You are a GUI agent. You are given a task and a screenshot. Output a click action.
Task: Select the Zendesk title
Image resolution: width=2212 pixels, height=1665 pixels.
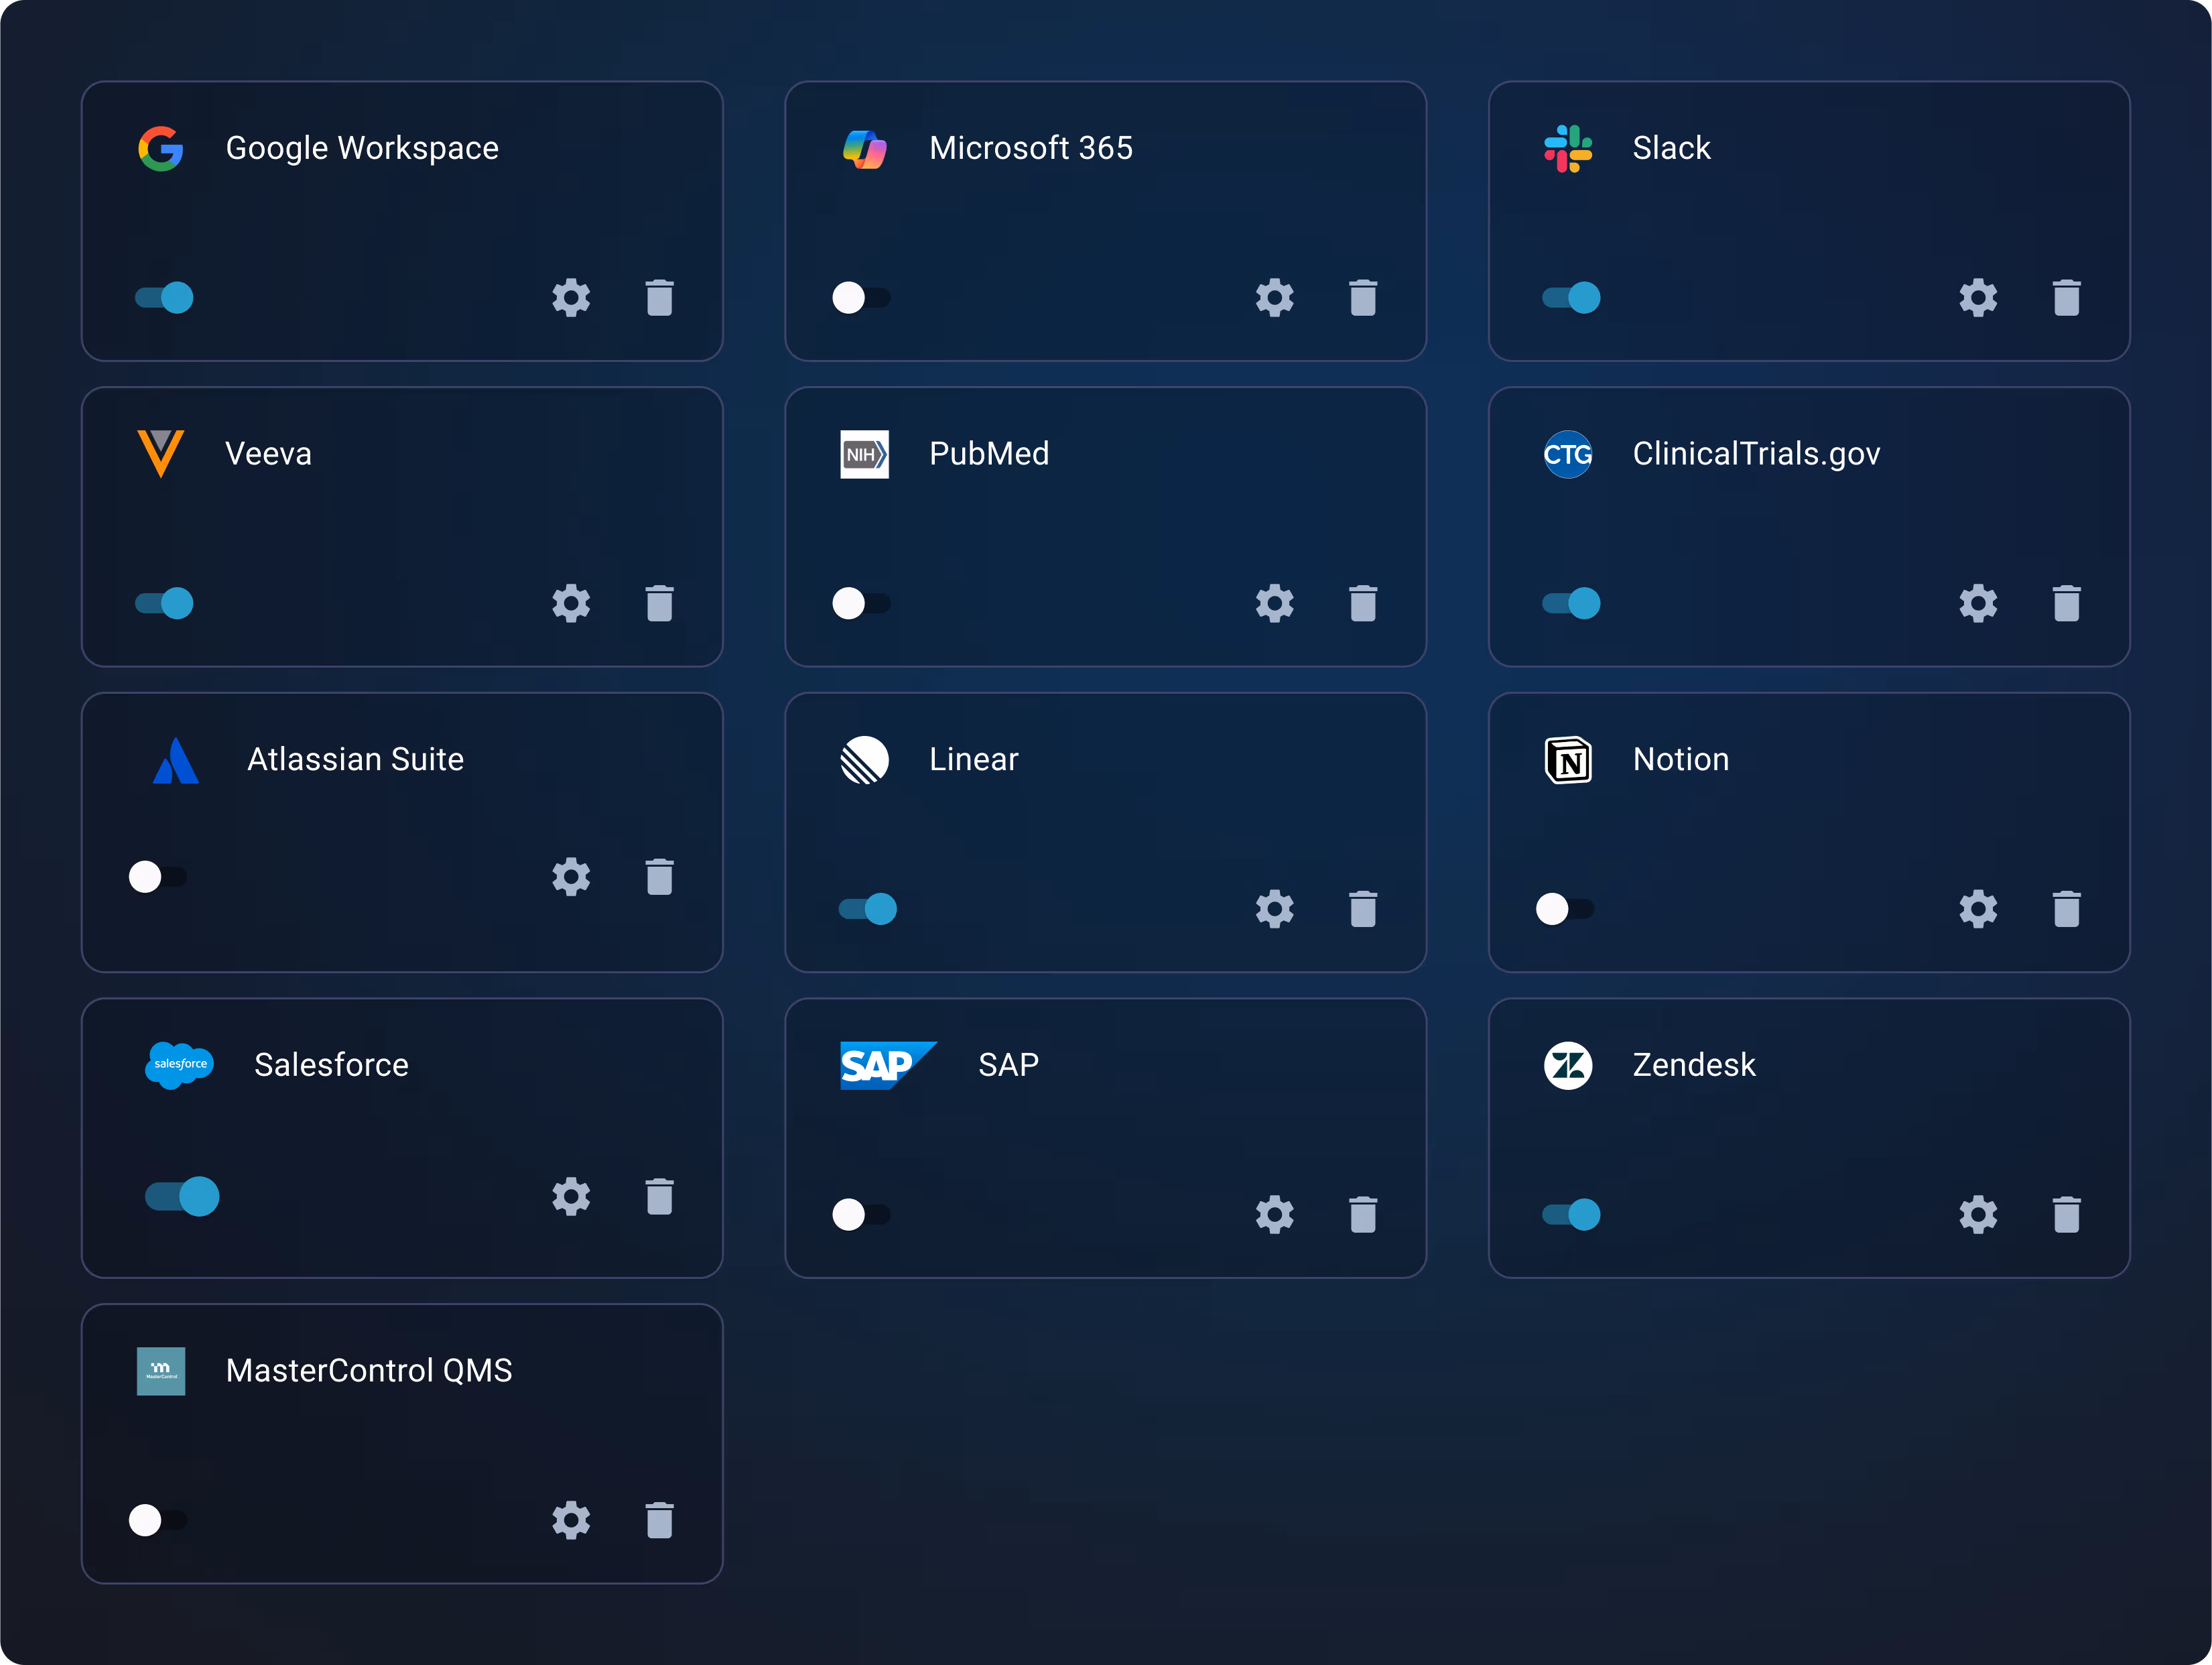pos(1694,1064)
